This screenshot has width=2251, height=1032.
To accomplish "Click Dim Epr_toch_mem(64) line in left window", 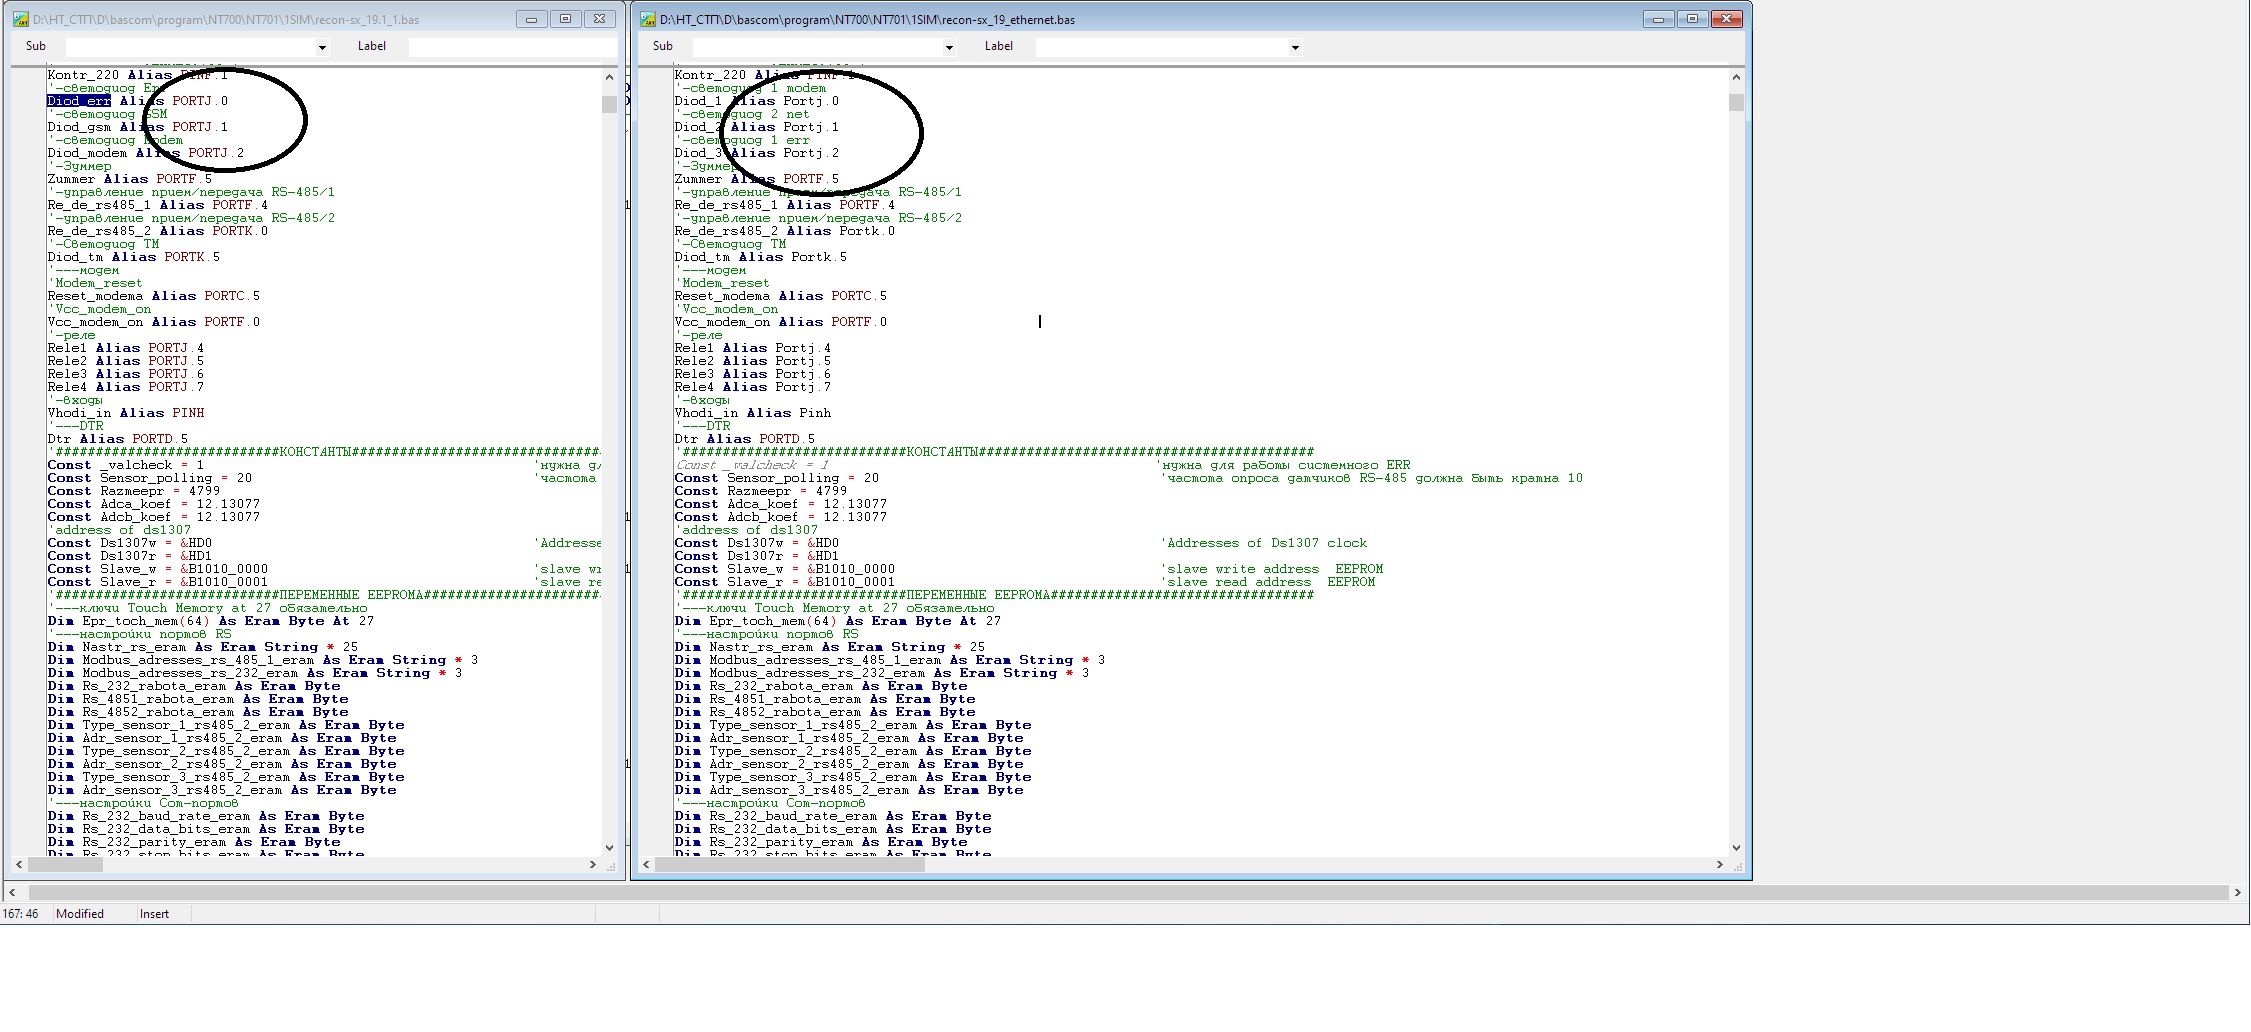I will [x=211, y=621].
